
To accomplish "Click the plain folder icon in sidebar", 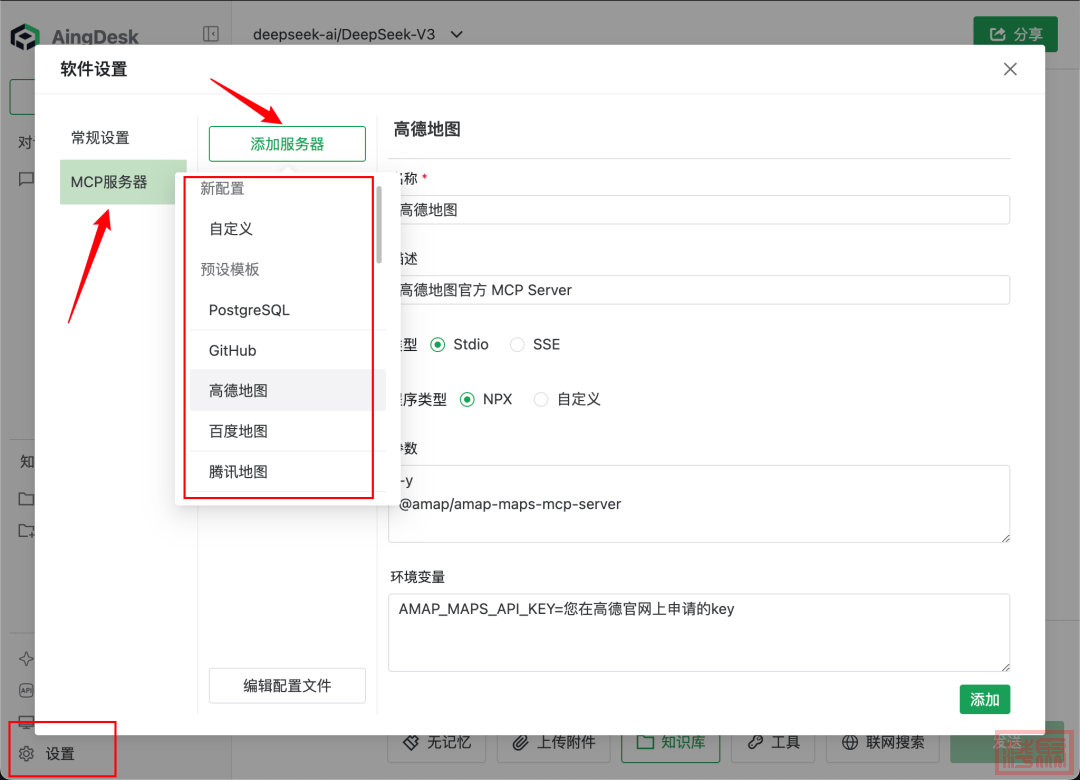I will (x=26, y=499).
